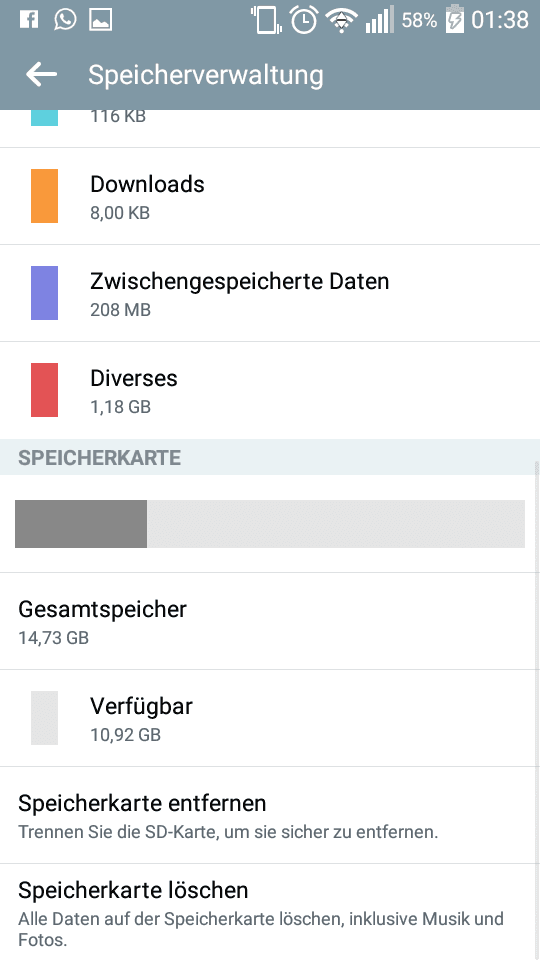Tap the Gesamtspeicher 14,73 GB entry
The height and width of the screenshot is (960, 540).
click(270, 621)
